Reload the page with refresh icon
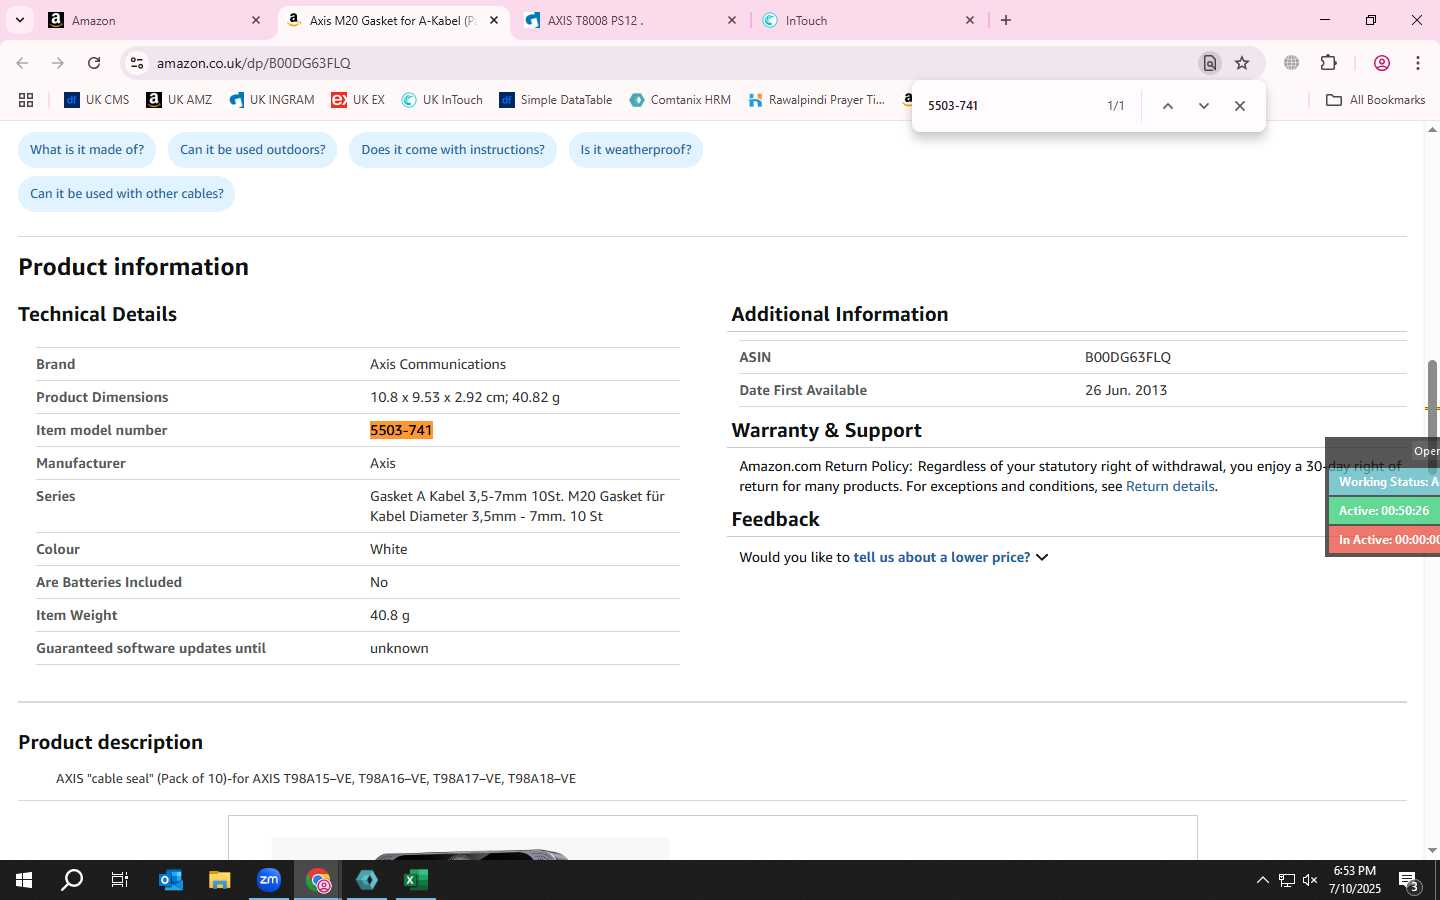 (94, 63)
